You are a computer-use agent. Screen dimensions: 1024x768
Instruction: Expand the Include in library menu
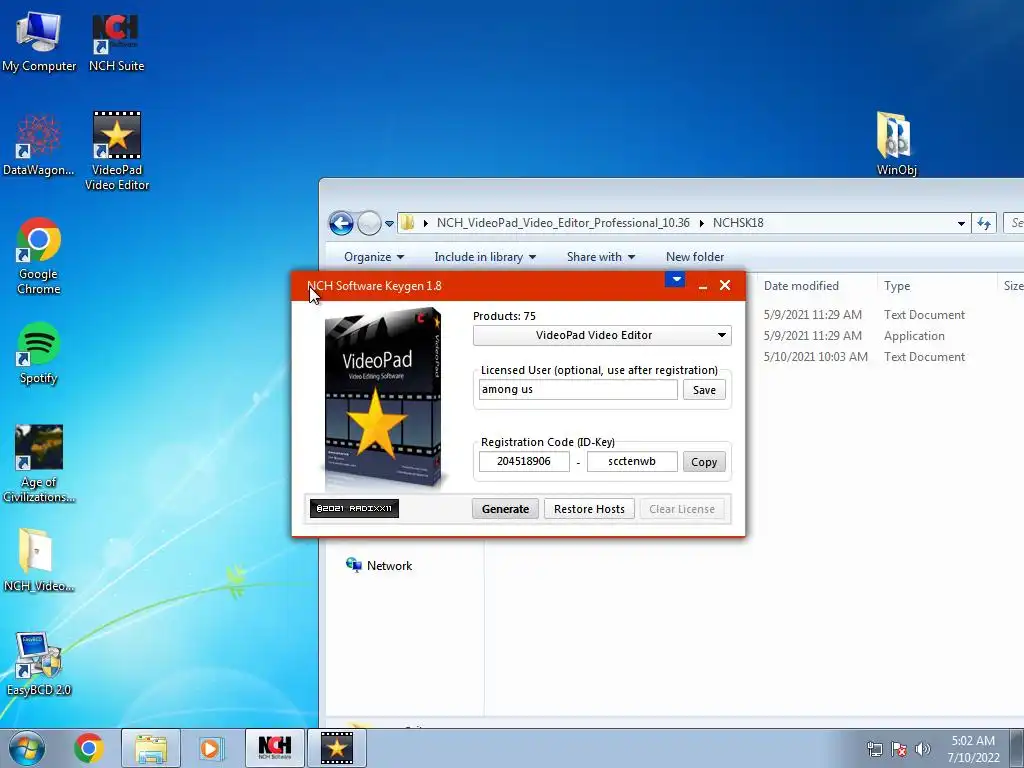(485, 257)
